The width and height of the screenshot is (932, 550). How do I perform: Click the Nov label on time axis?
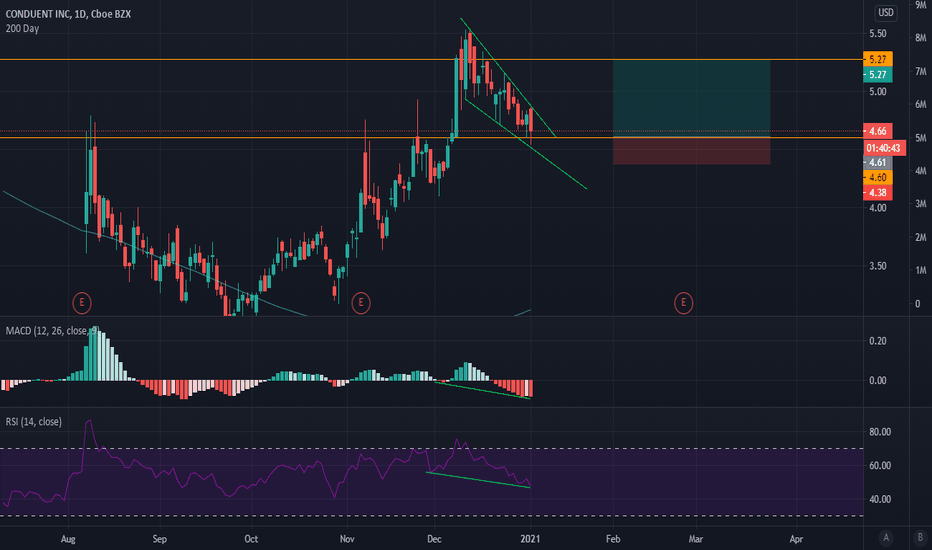(x=347, y=539)
